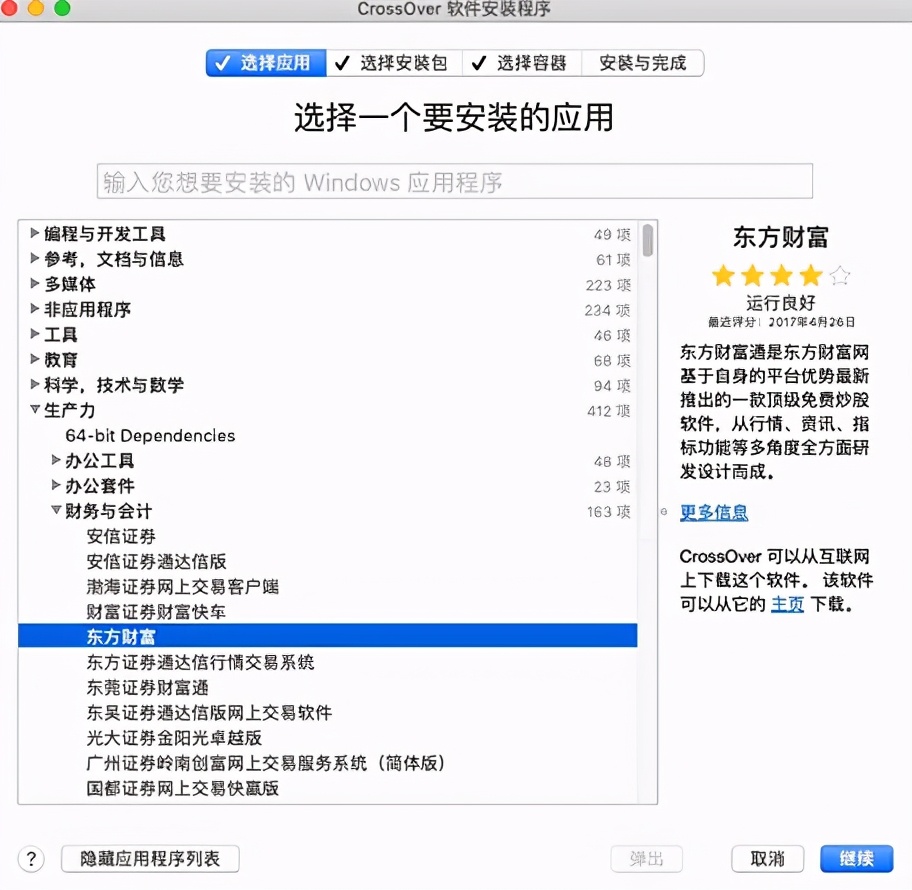
Task: Select 东吴证券通达信版网上交易软件 entry
Action: click(209, 713)
